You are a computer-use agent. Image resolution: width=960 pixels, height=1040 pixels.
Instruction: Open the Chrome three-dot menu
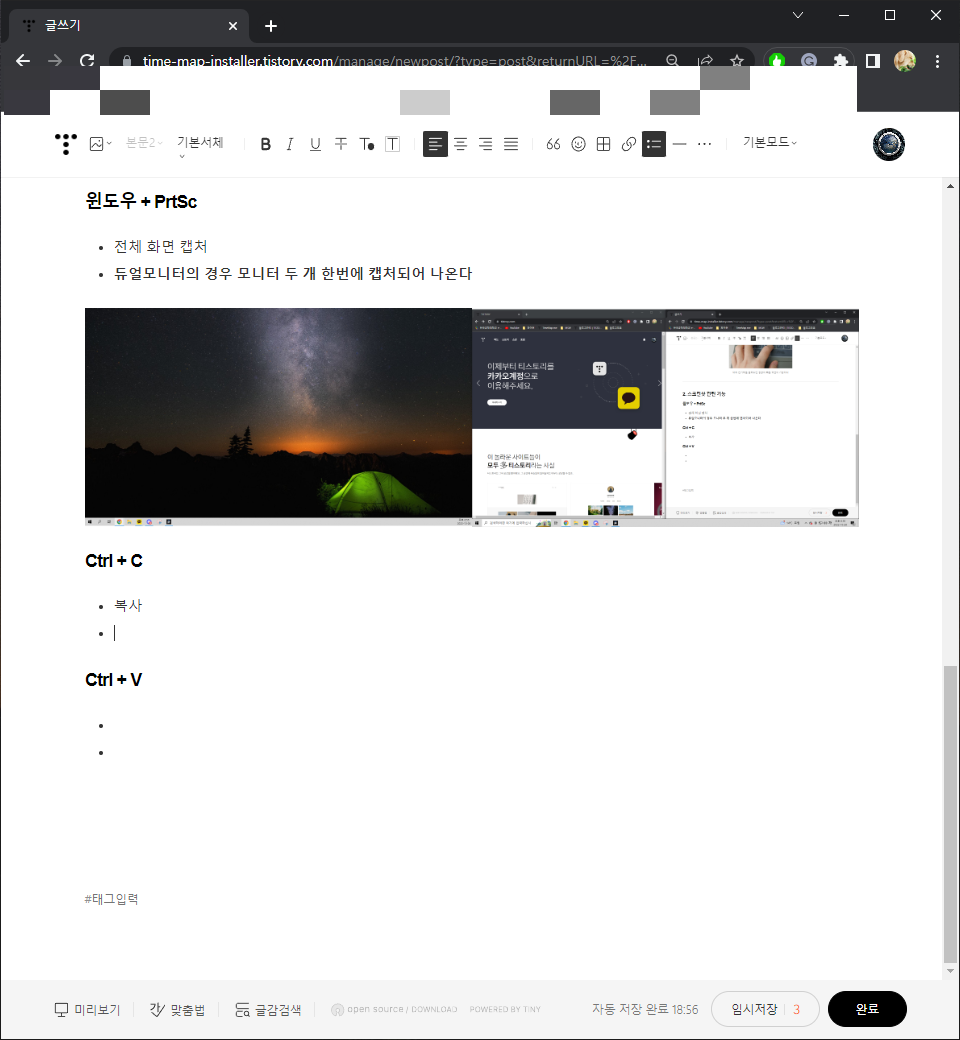937,61
